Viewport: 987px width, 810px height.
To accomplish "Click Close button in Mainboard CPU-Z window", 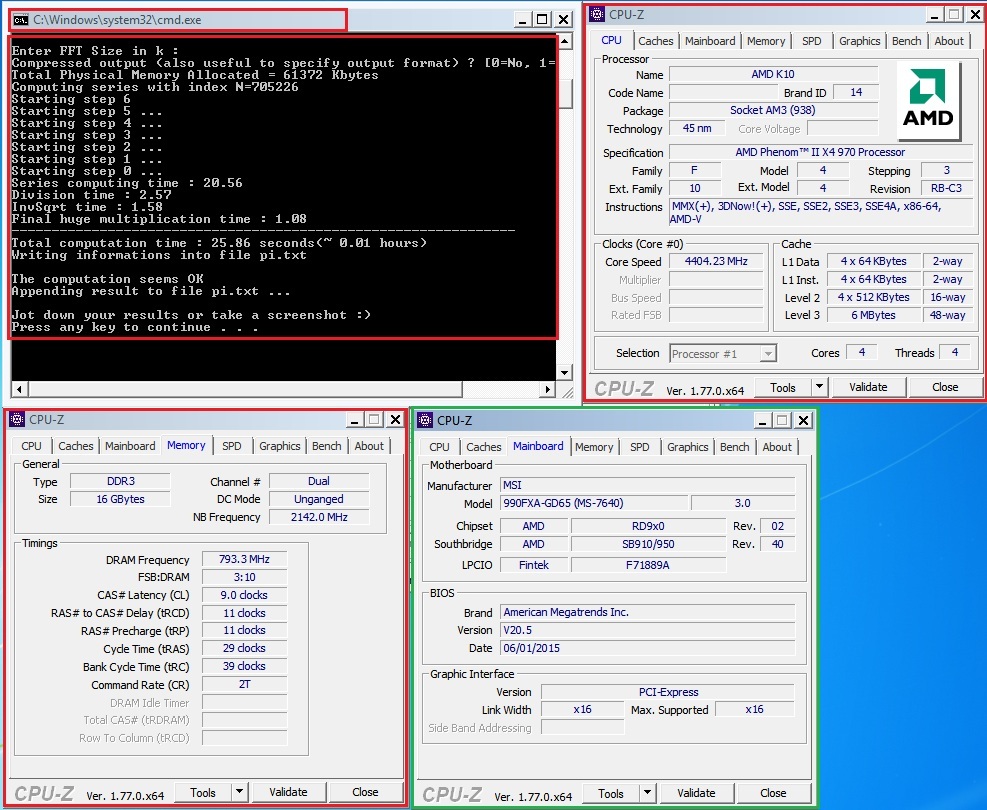I will 773,793.
